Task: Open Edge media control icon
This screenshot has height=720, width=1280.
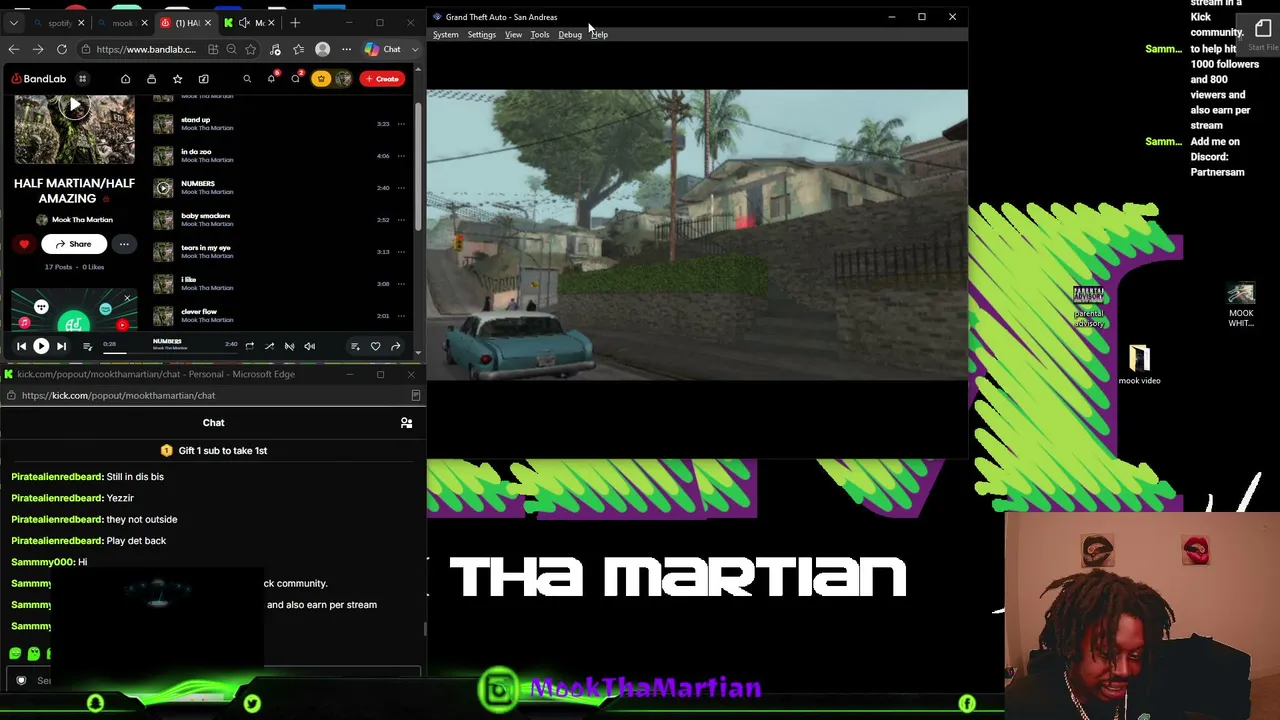Action: tap(275, 49)
